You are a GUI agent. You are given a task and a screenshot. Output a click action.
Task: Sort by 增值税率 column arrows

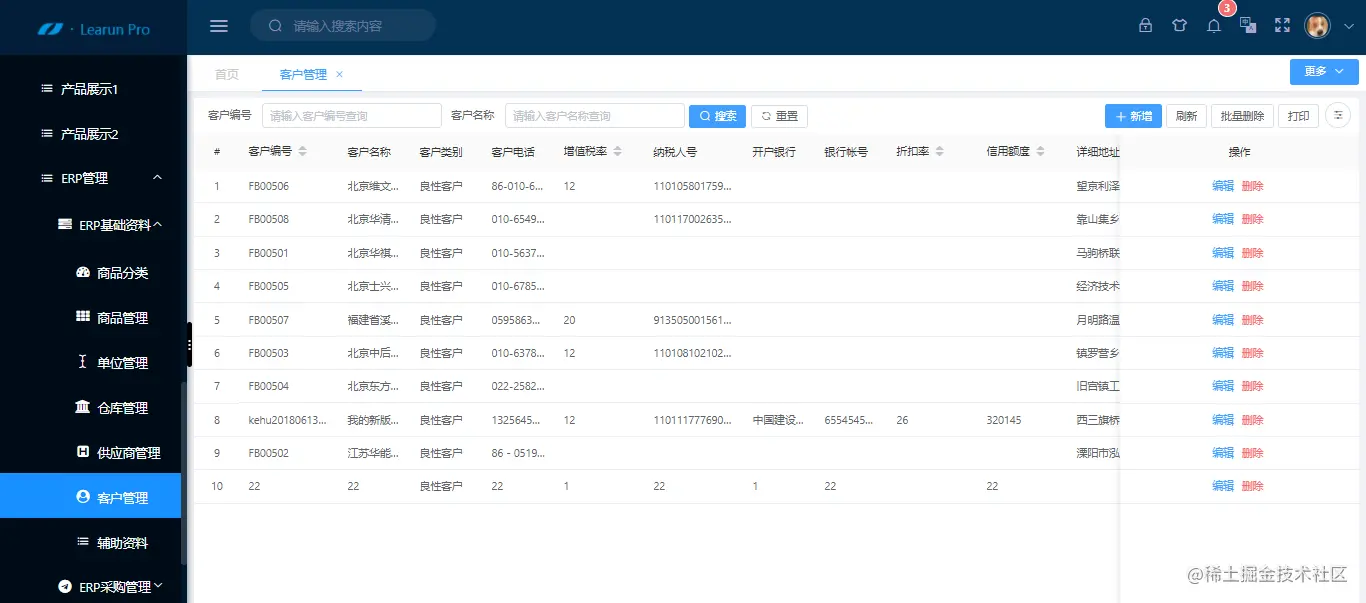[618, 152]
